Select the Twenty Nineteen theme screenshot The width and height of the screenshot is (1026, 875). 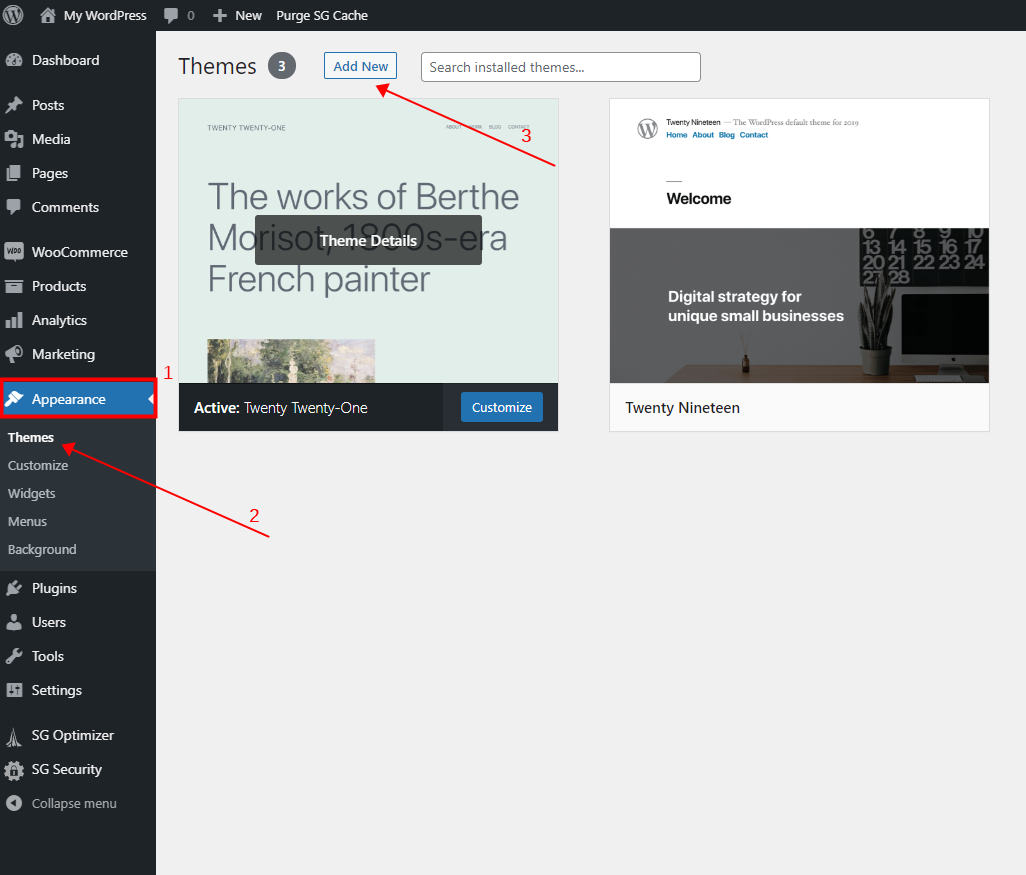[800, 241]
